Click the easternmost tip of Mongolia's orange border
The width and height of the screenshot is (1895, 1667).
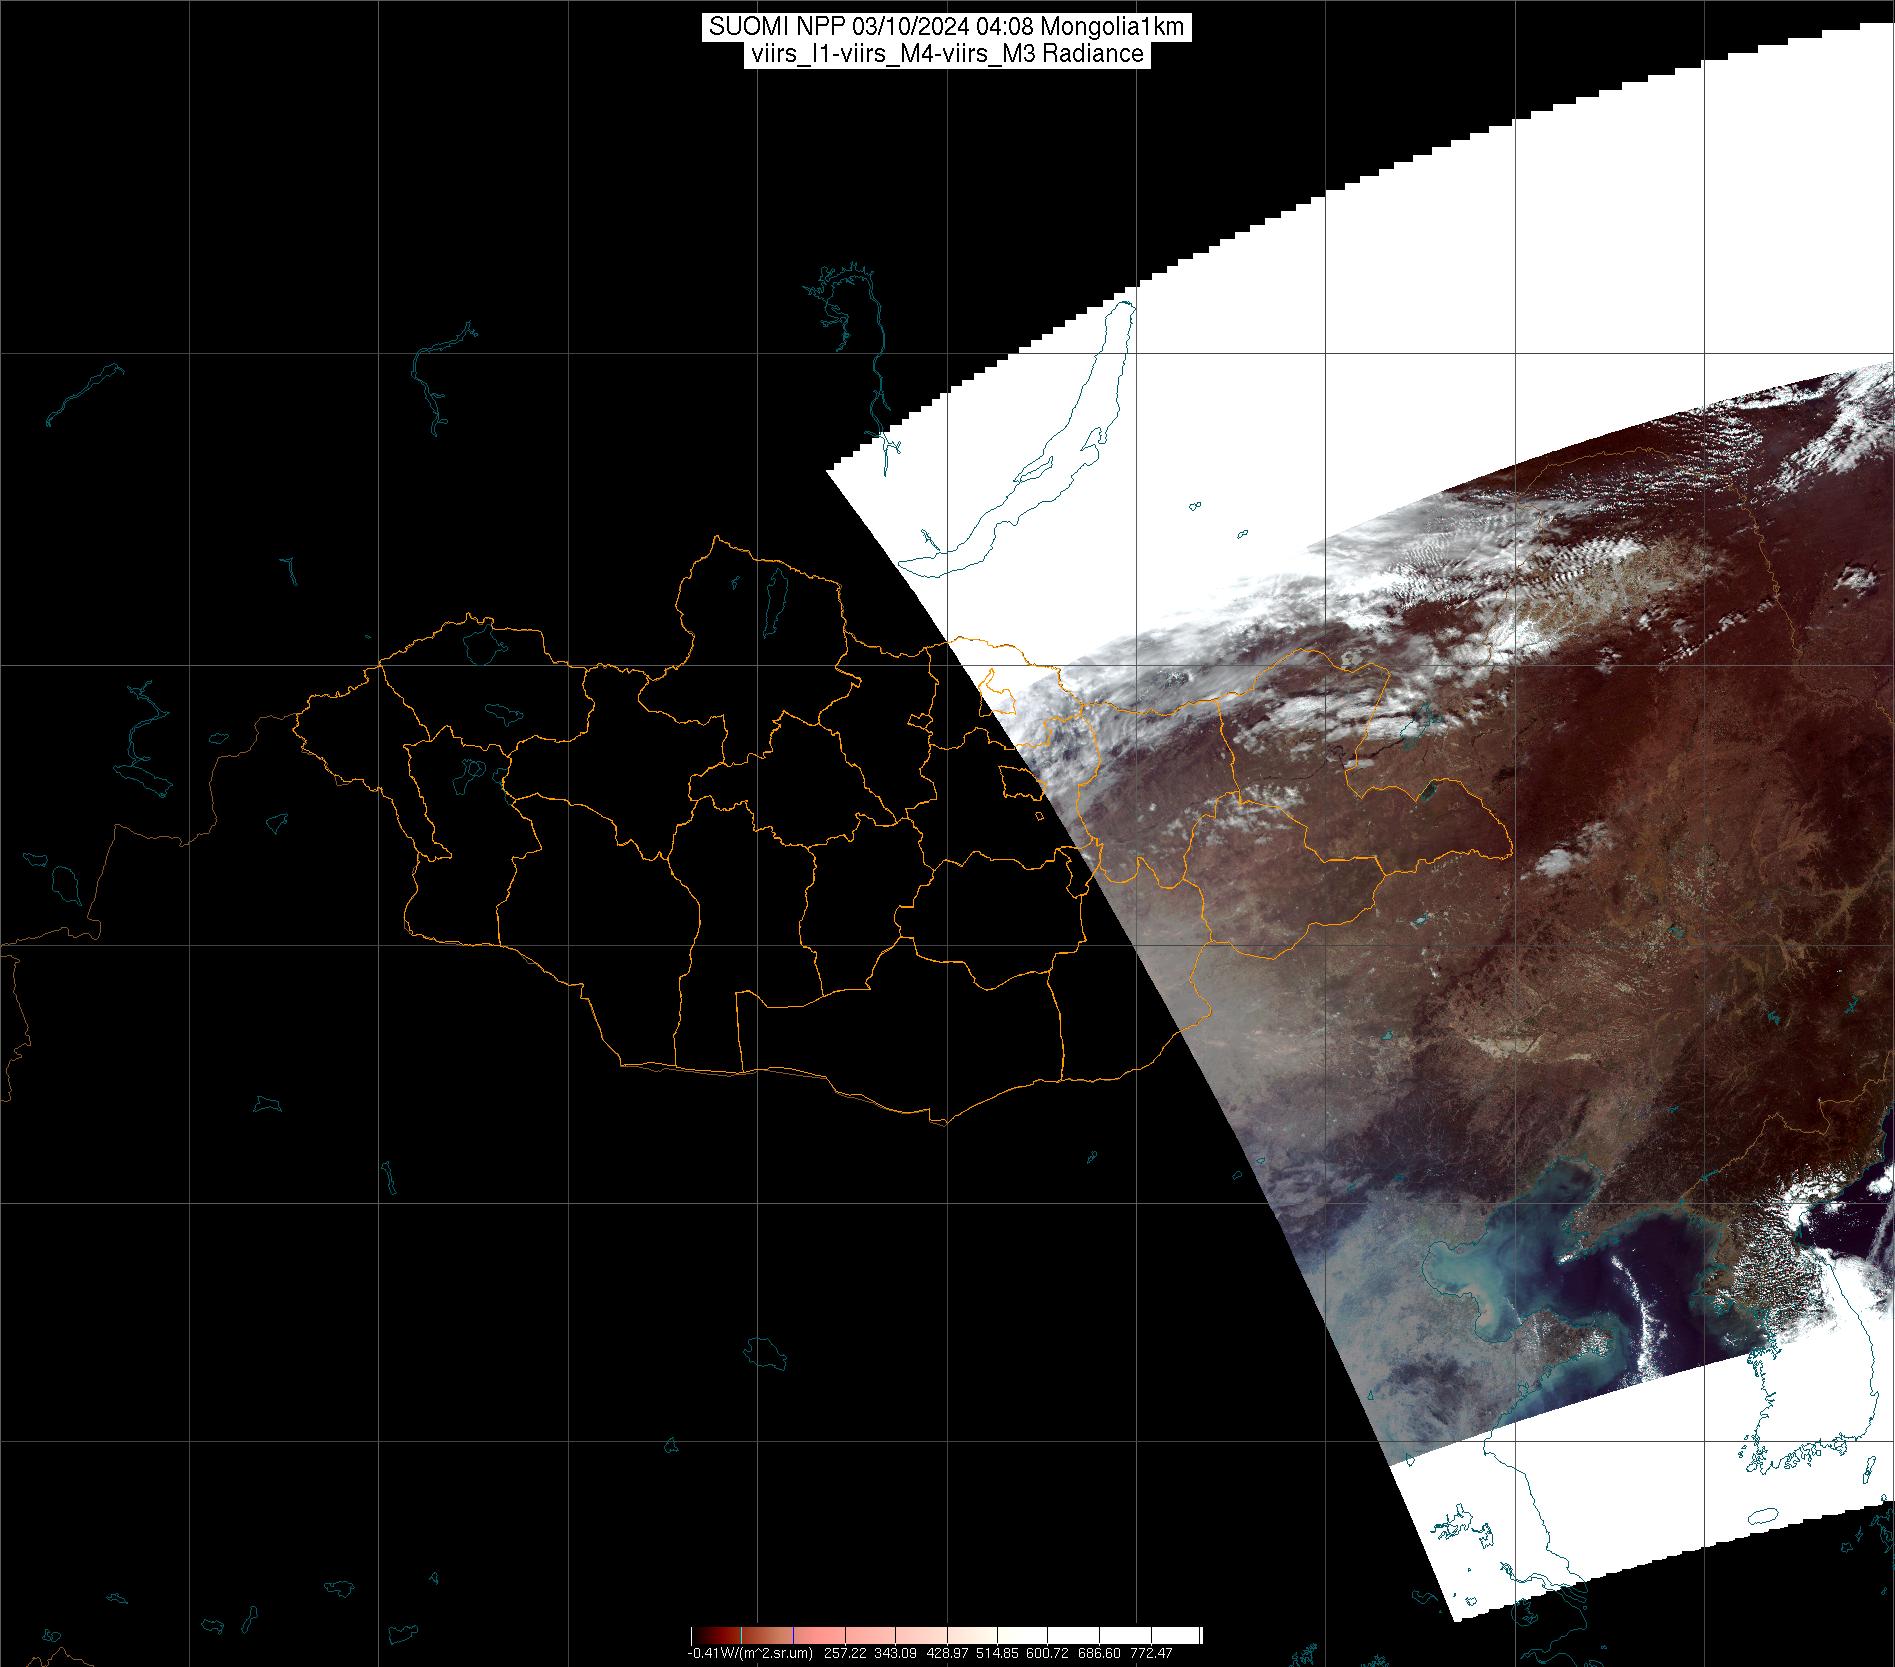(1510, 855)
